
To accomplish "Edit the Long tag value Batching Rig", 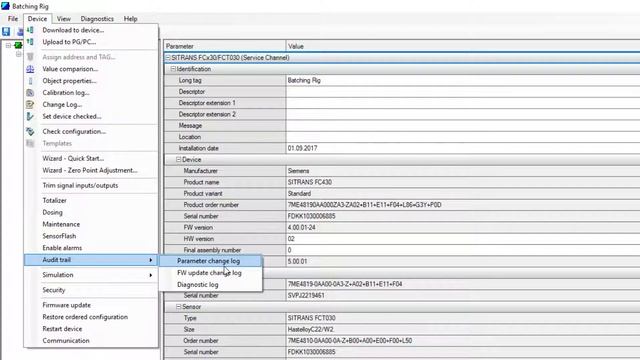I will 463,80.
